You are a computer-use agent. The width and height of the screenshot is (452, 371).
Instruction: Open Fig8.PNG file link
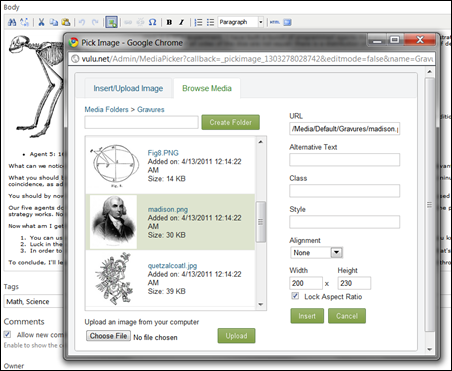pos(163,153)
